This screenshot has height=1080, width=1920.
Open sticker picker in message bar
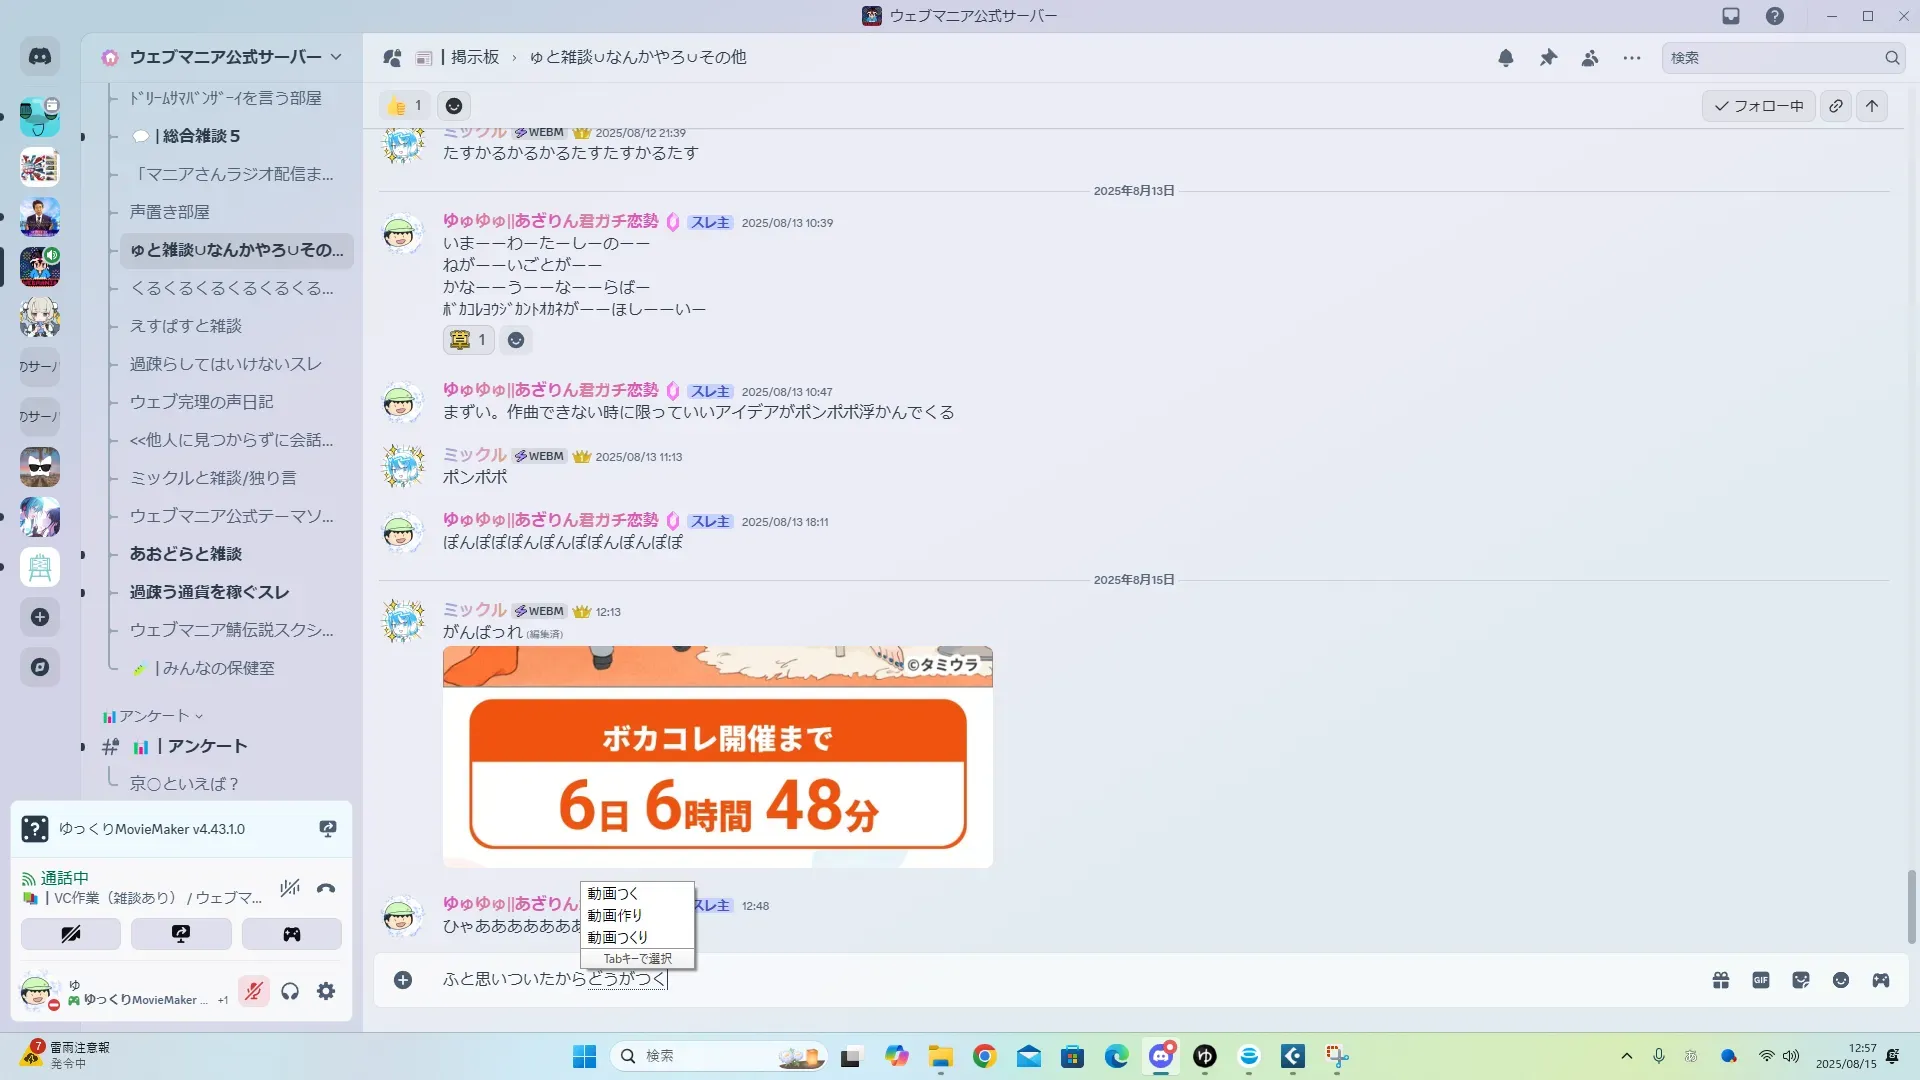pos(1801,980)
